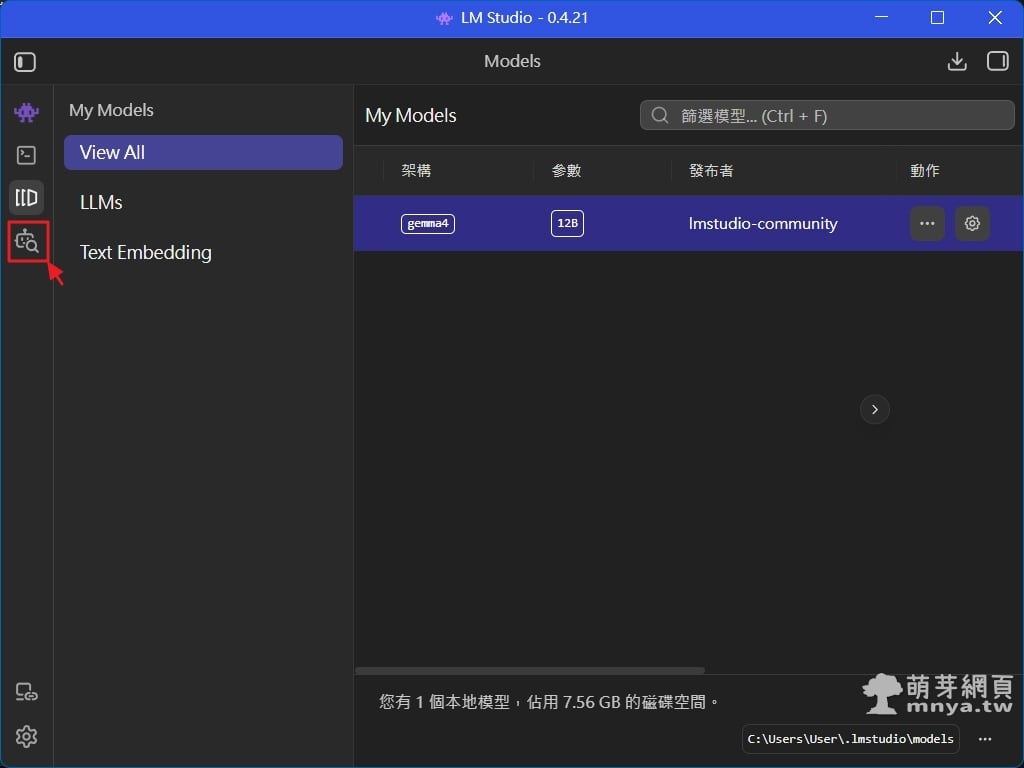Close the LM Studio window
The image size is (1024, 768).
pyautogui.click(x=995, y=18)
